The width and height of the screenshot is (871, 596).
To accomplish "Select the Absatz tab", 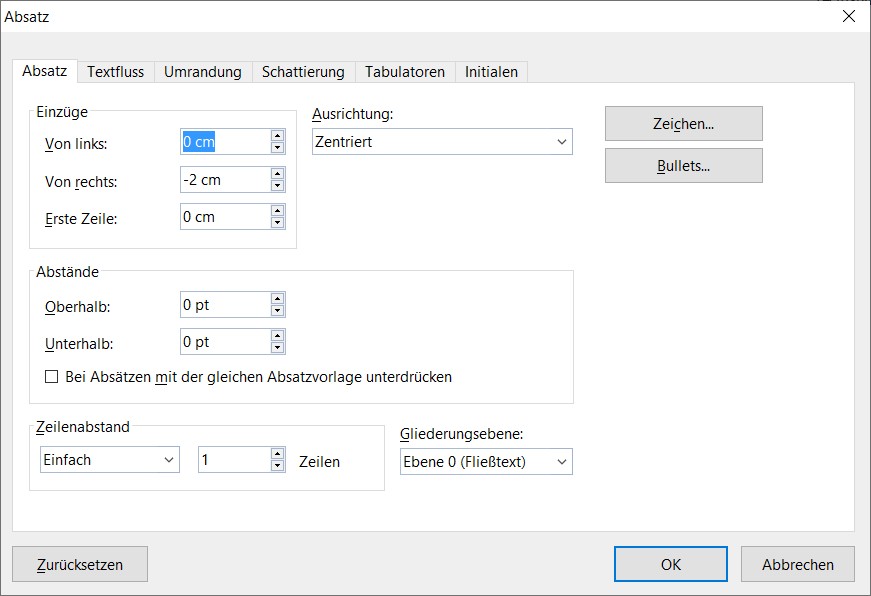I will tap(44, 71).
